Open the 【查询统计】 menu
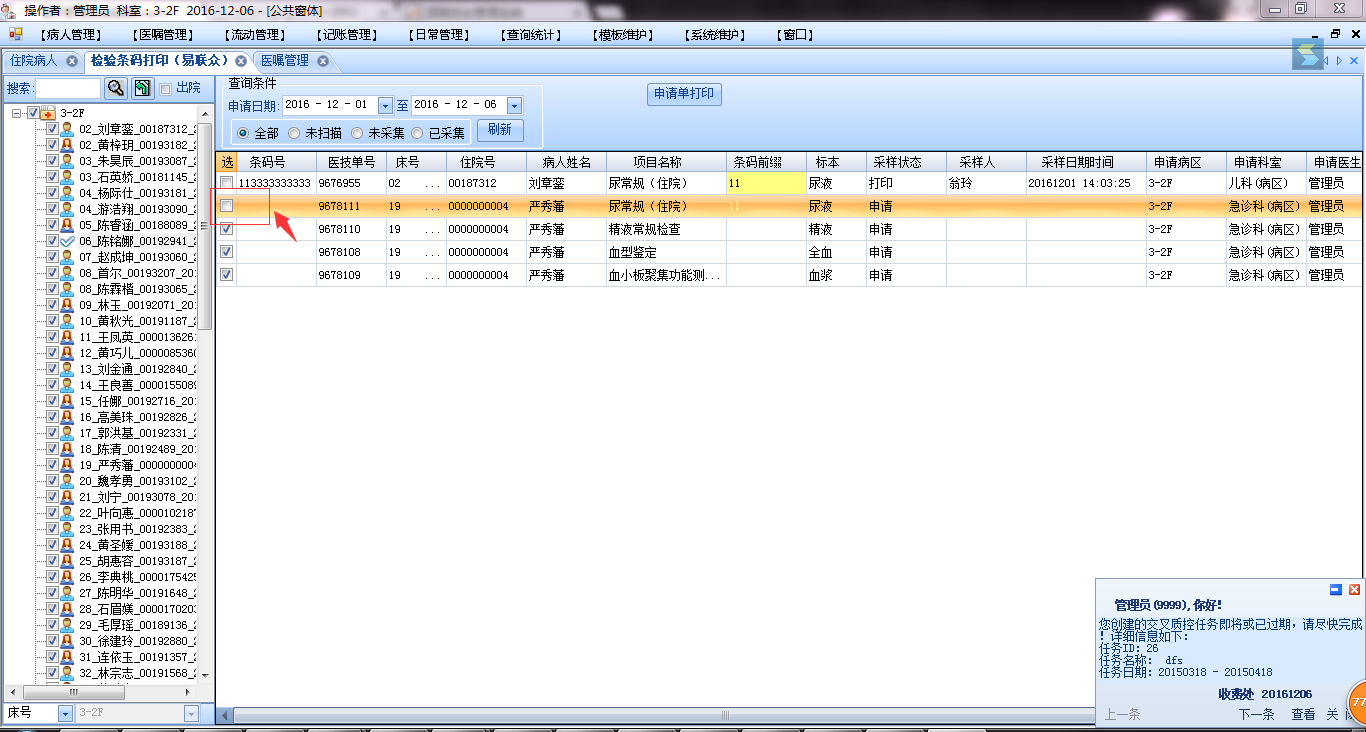Screen dimensions: 1366x732 pos(529,35)
